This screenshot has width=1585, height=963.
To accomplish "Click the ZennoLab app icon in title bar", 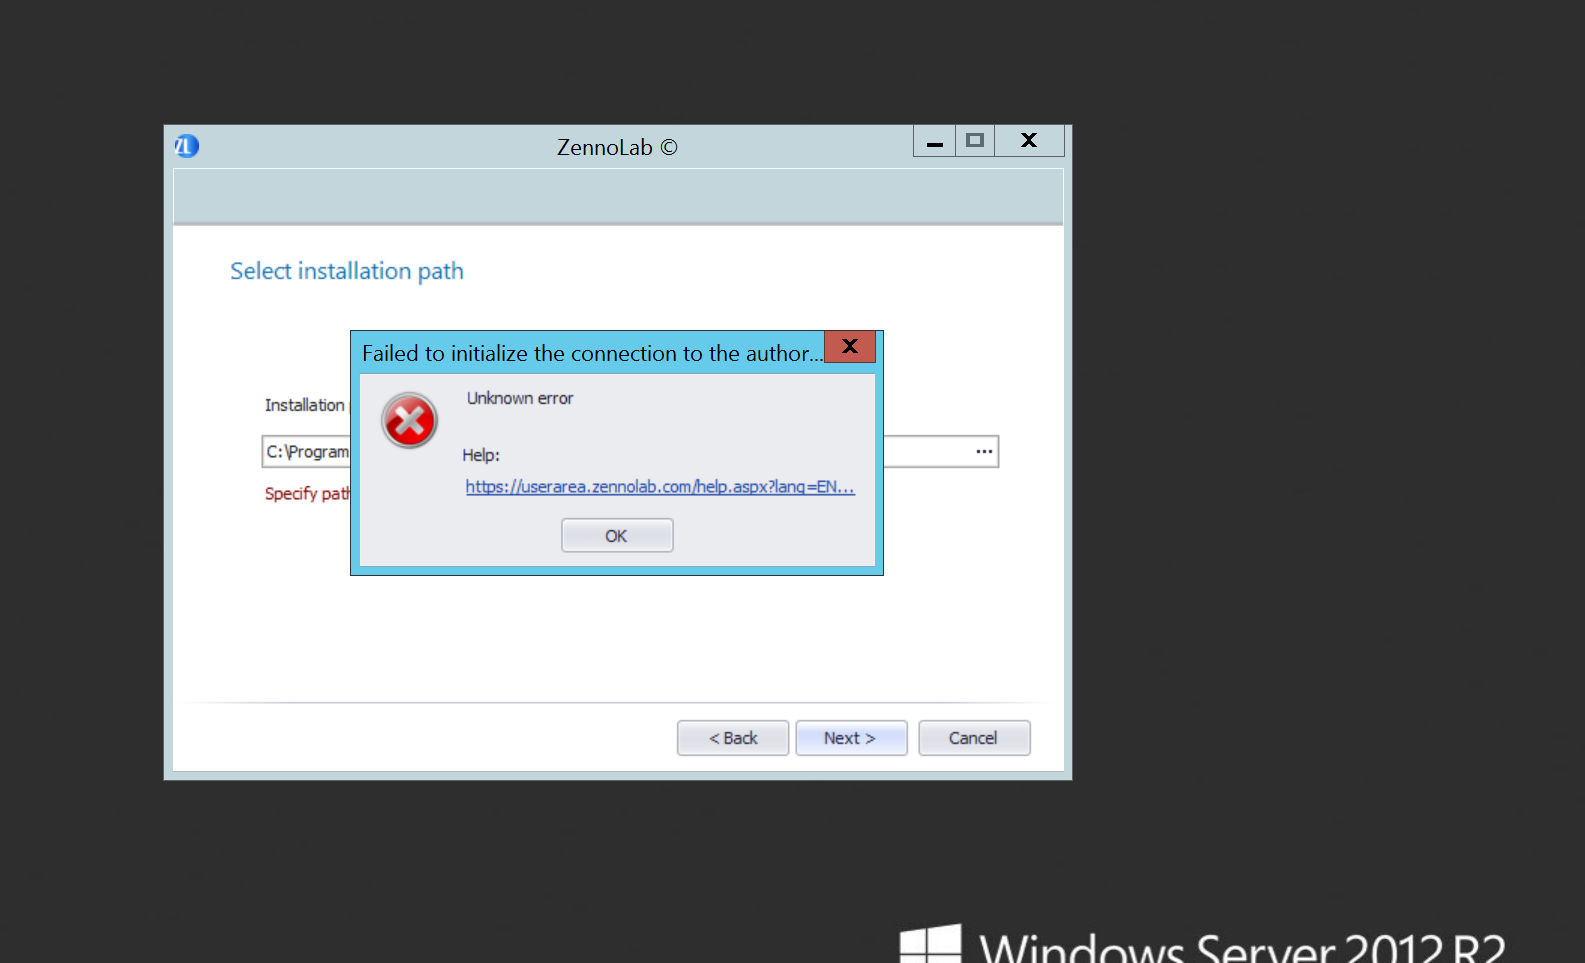I will [187, 146].
